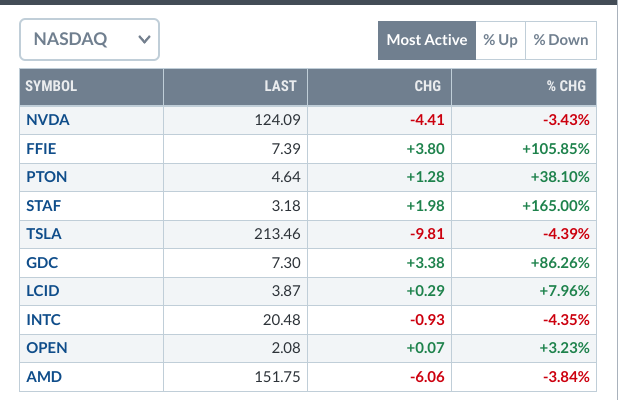The height and width of the screenshot is (400, 618).
Task: Click PTON last price 4.64
Action: 286,177
